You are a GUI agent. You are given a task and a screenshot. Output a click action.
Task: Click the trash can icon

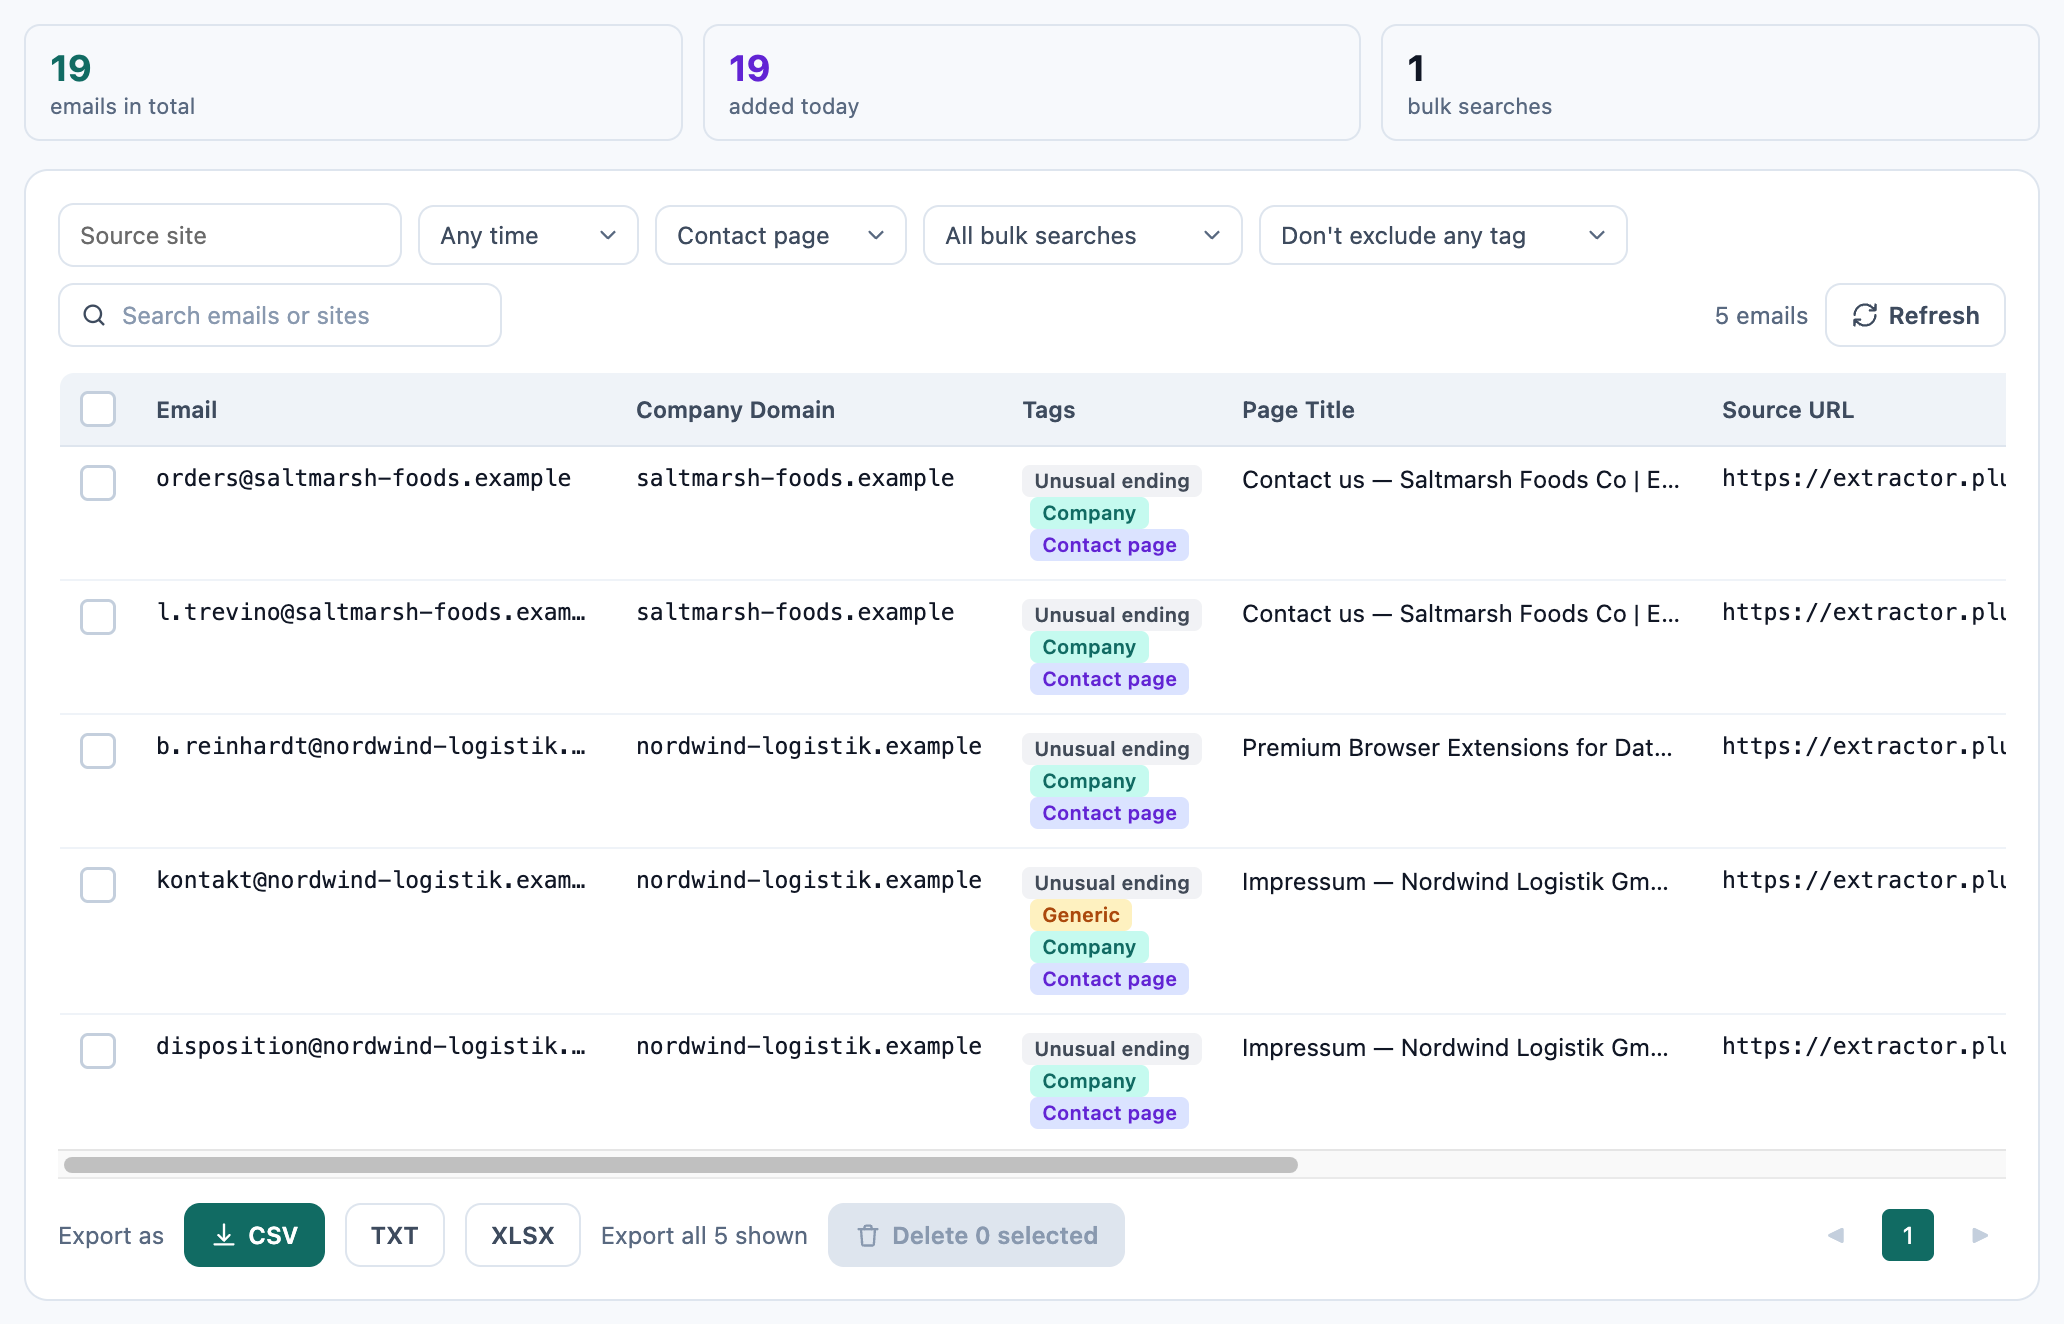tap(868, 1235)
